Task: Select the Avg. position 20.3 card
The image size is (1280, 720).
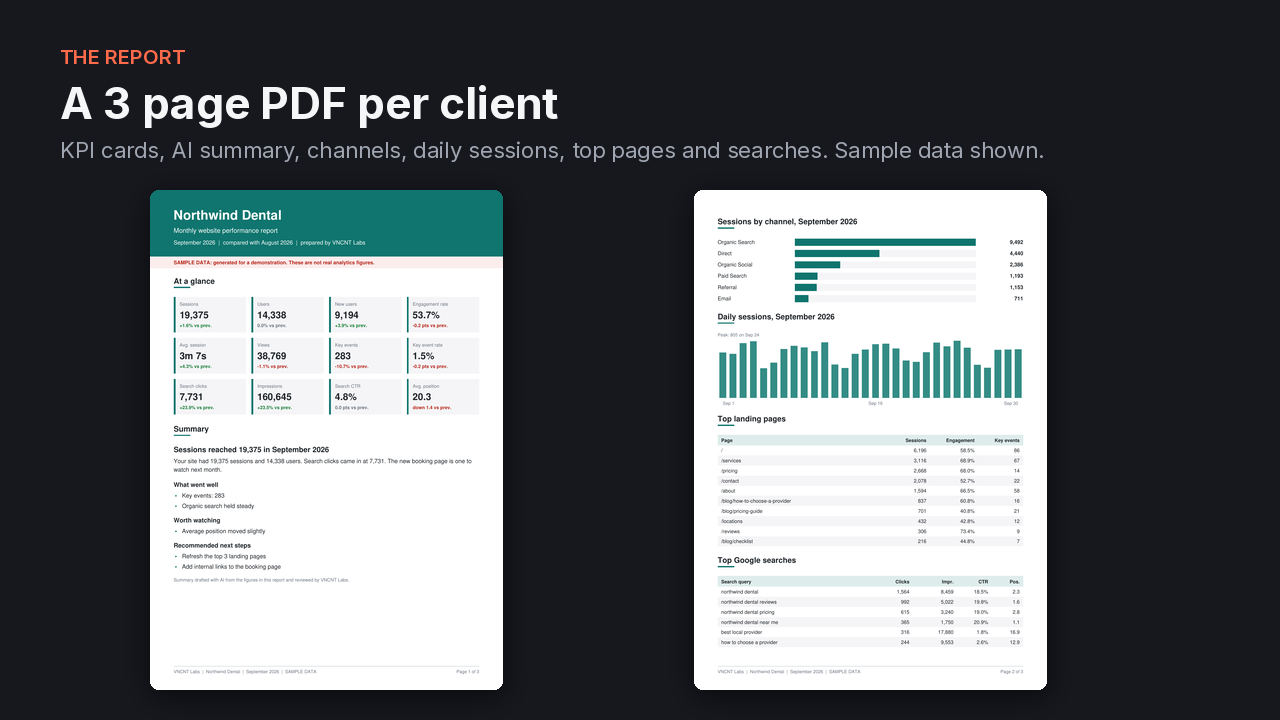Action: coord(443,396)
